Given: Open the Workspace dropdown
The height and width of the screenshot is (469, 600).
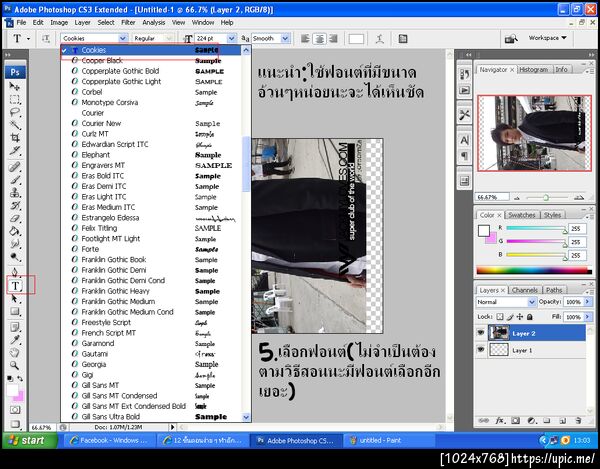Looking at the screenshot, I should point(547,38).
